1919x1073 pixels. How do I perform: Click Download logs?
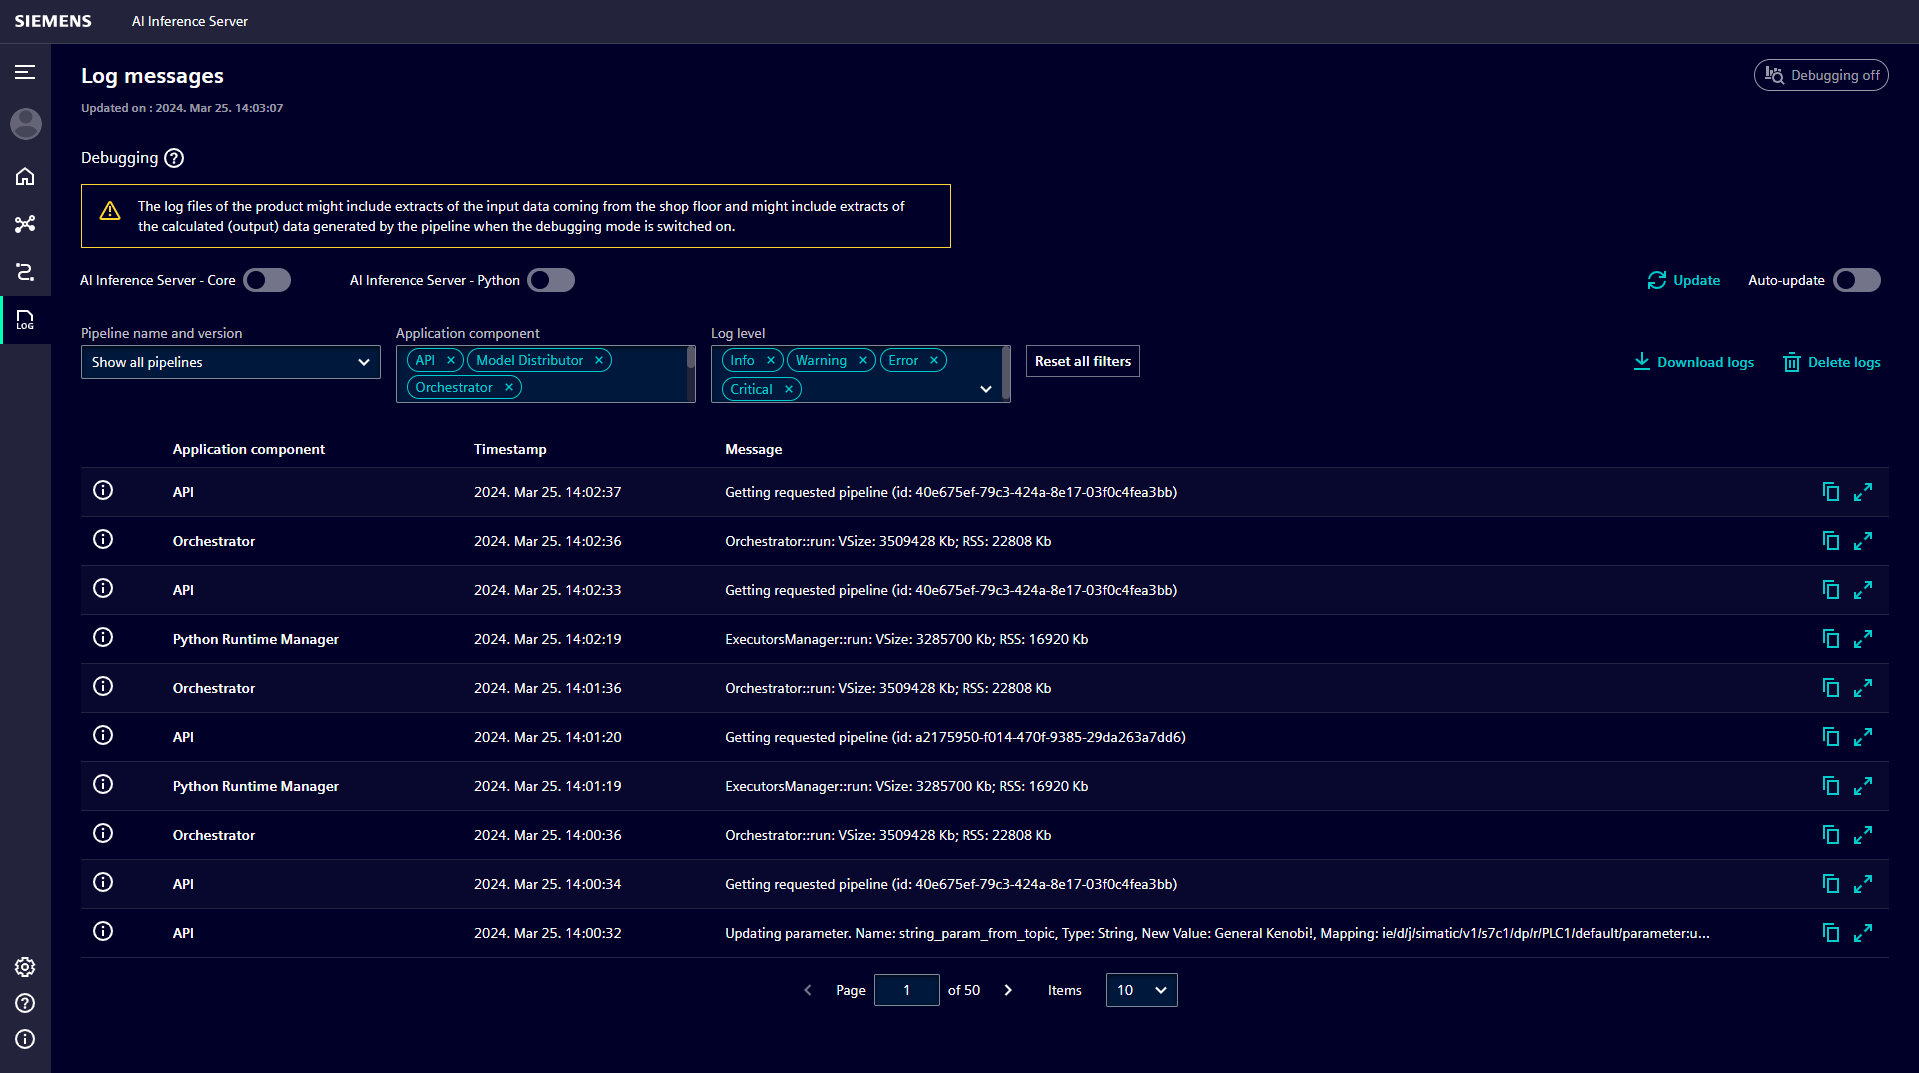coord(1693,362)
